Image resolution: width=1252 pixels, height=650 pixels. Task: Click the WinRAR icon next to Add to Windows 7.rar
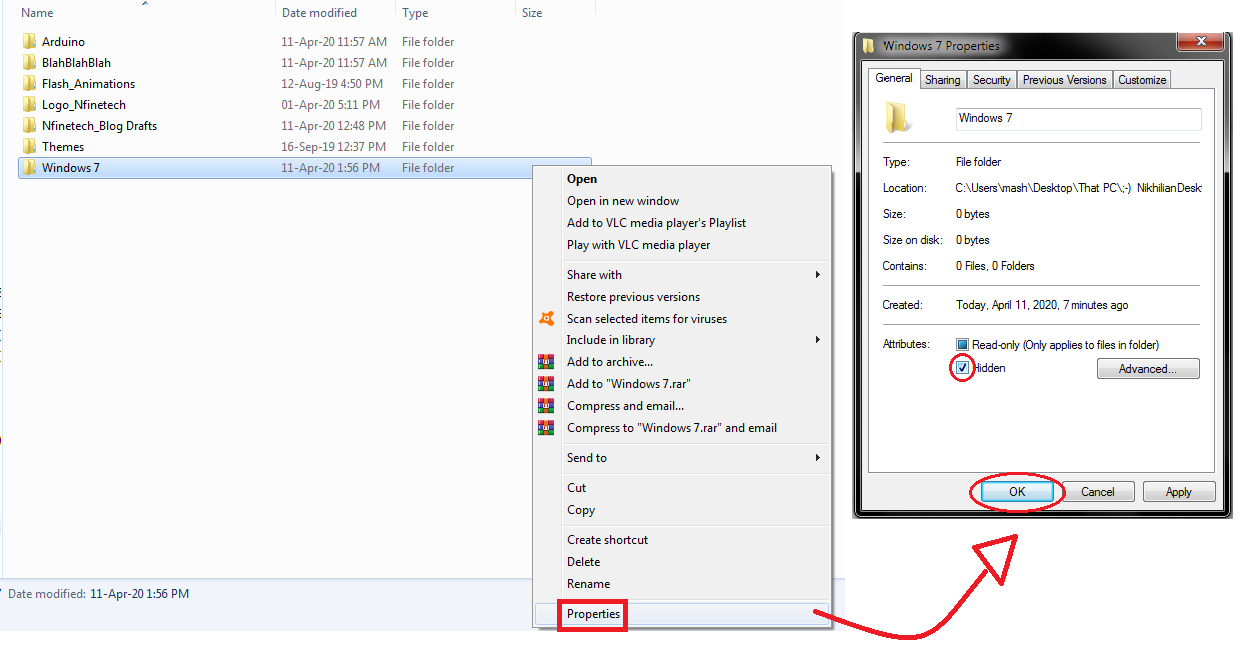tap(546, 383)
